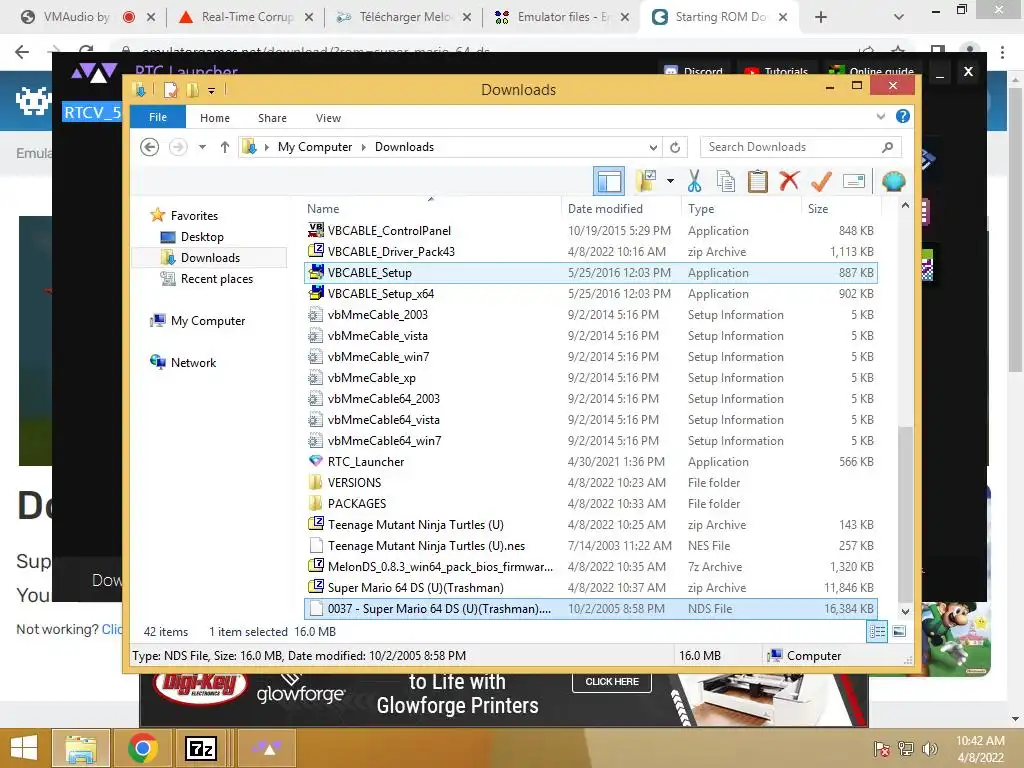Select the VBCABLE_Setup_x64 application
Viewport: 1024px width, 768px height.
click(x=590, y=294)
